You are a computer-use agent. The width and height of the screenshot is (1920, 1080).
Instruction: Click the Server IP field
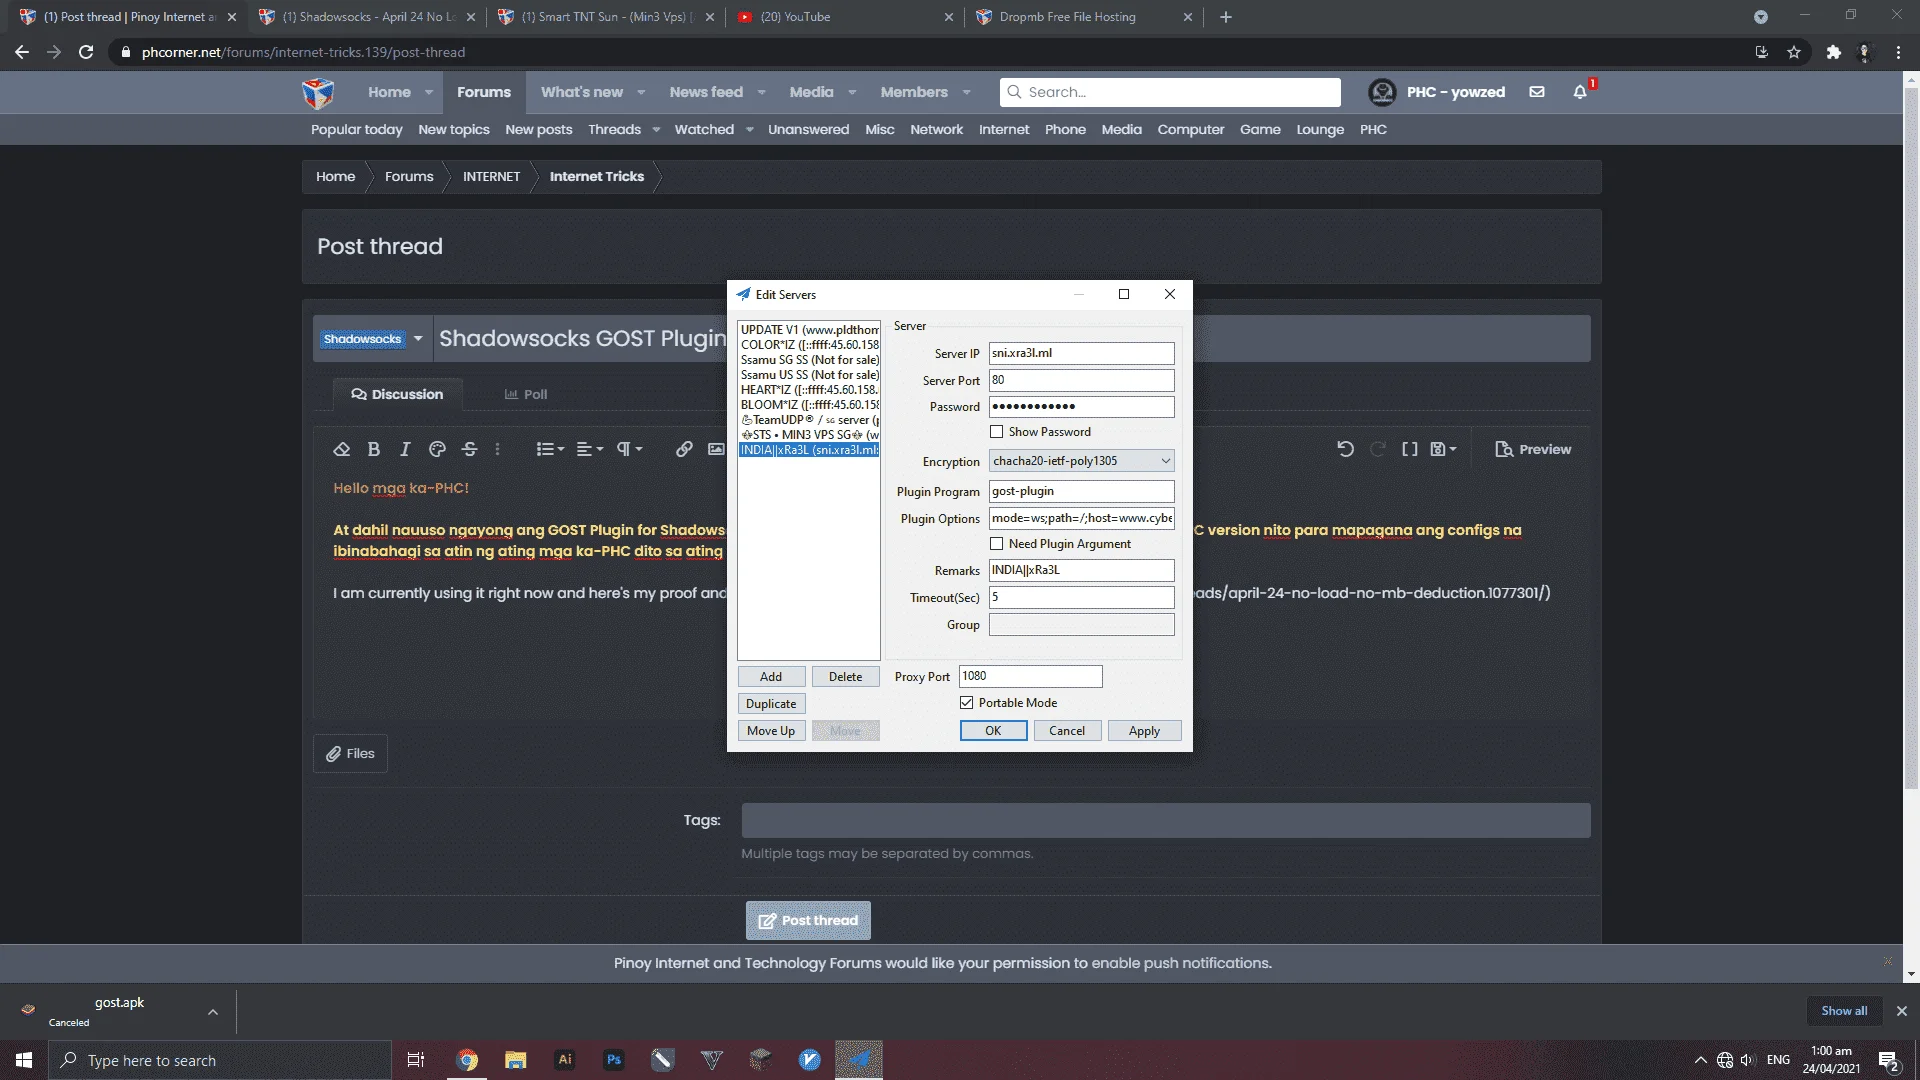tap(1081, 353)
